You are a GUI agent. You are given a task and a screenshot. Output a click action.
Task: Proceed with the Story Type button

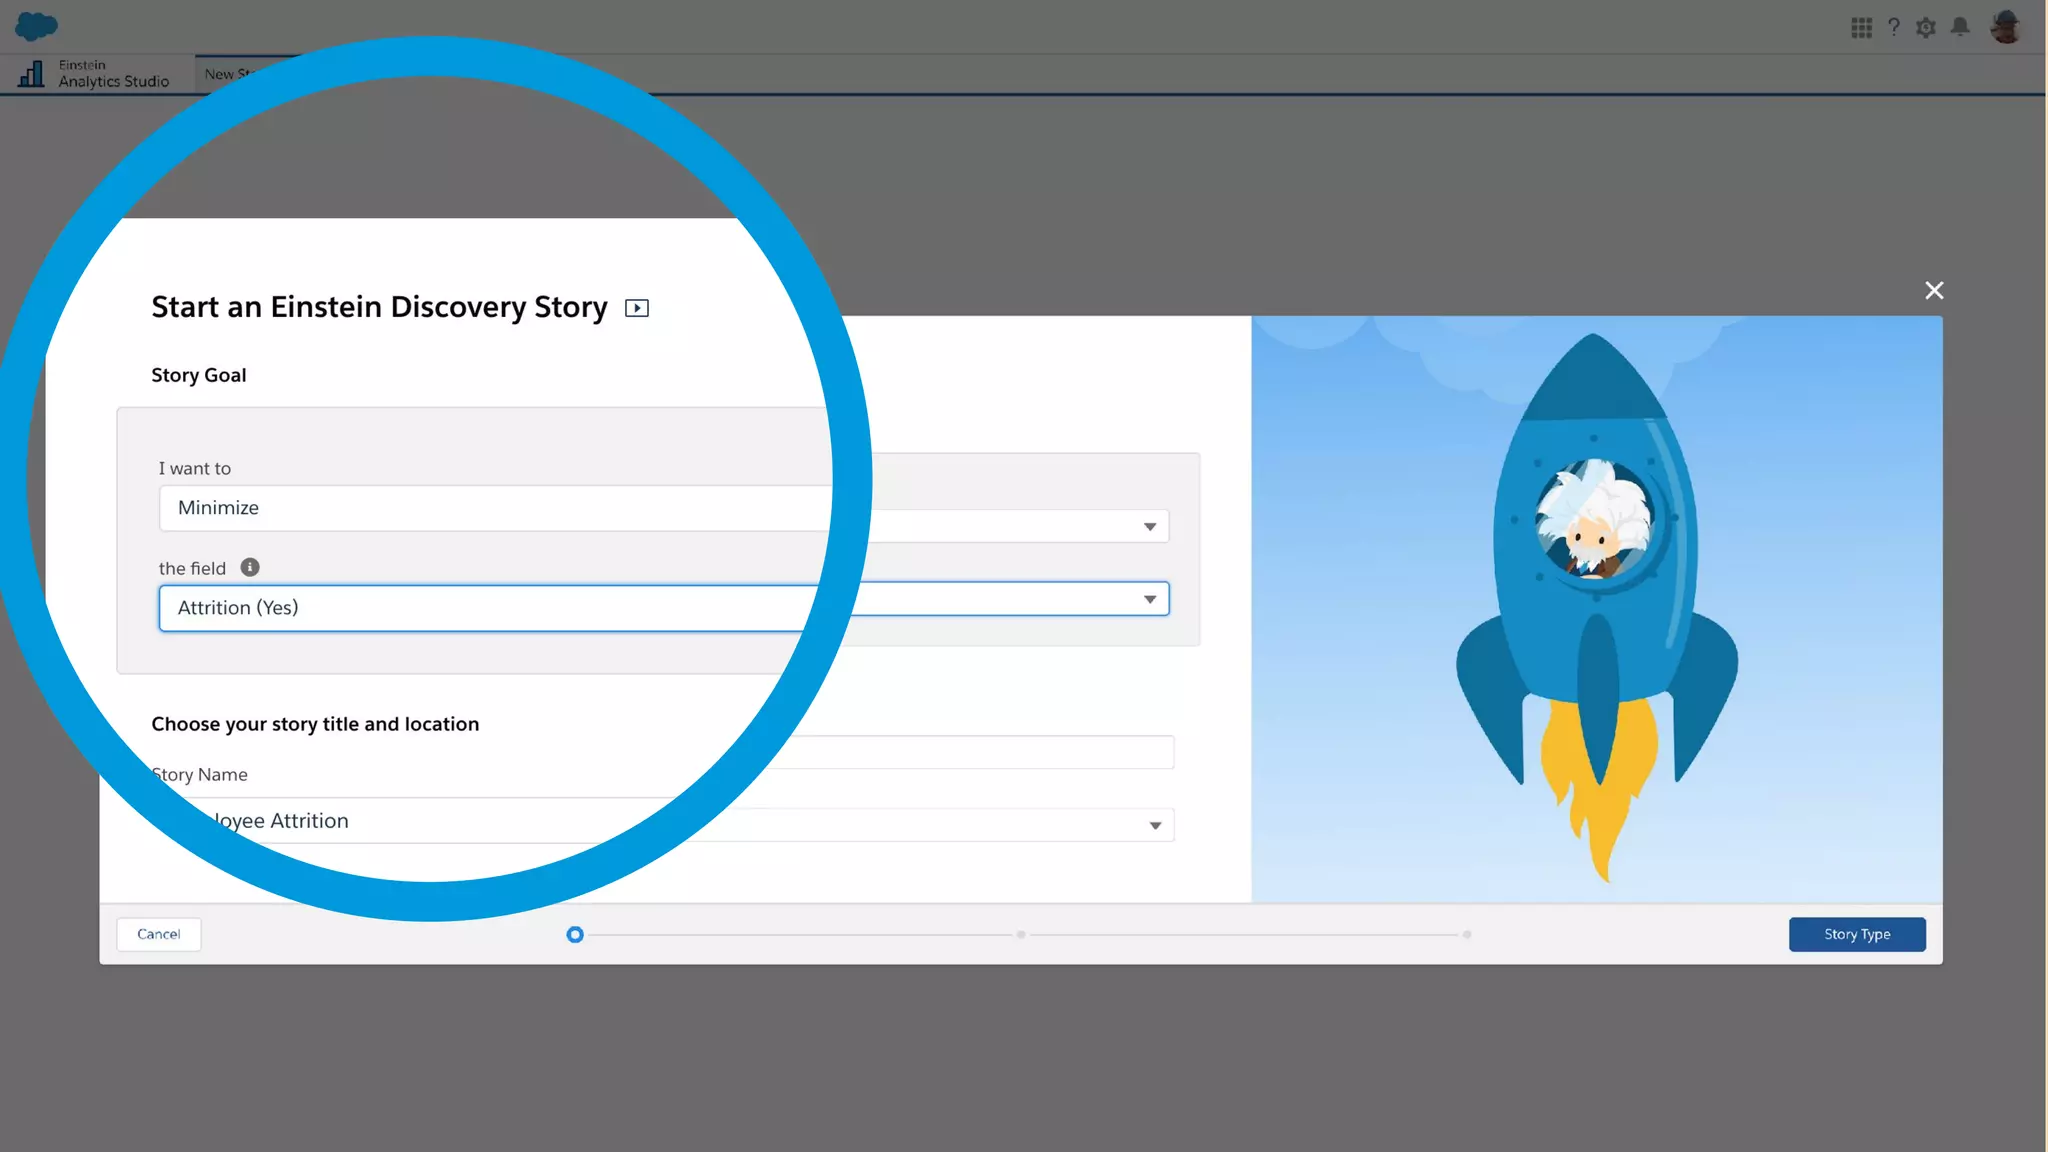1856,934
